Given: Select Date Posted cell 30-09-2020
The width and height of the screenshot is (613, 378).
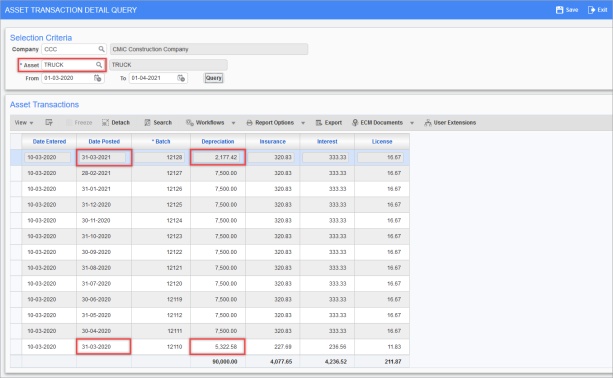Looking at the screenshot, I should click(x=104, y=252).
